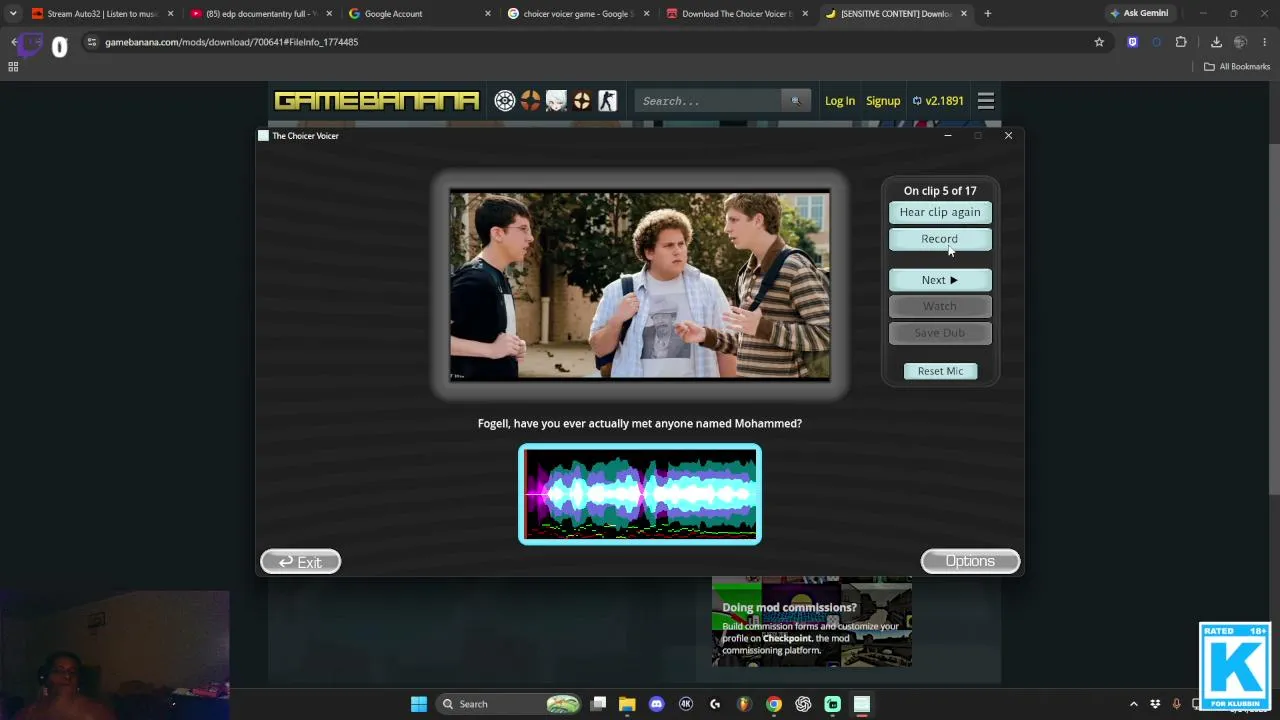Image resolution: width=1280 pixels, height=720 pixels.
Task: View site information icon in the address bar
Action: coord(92,42)
